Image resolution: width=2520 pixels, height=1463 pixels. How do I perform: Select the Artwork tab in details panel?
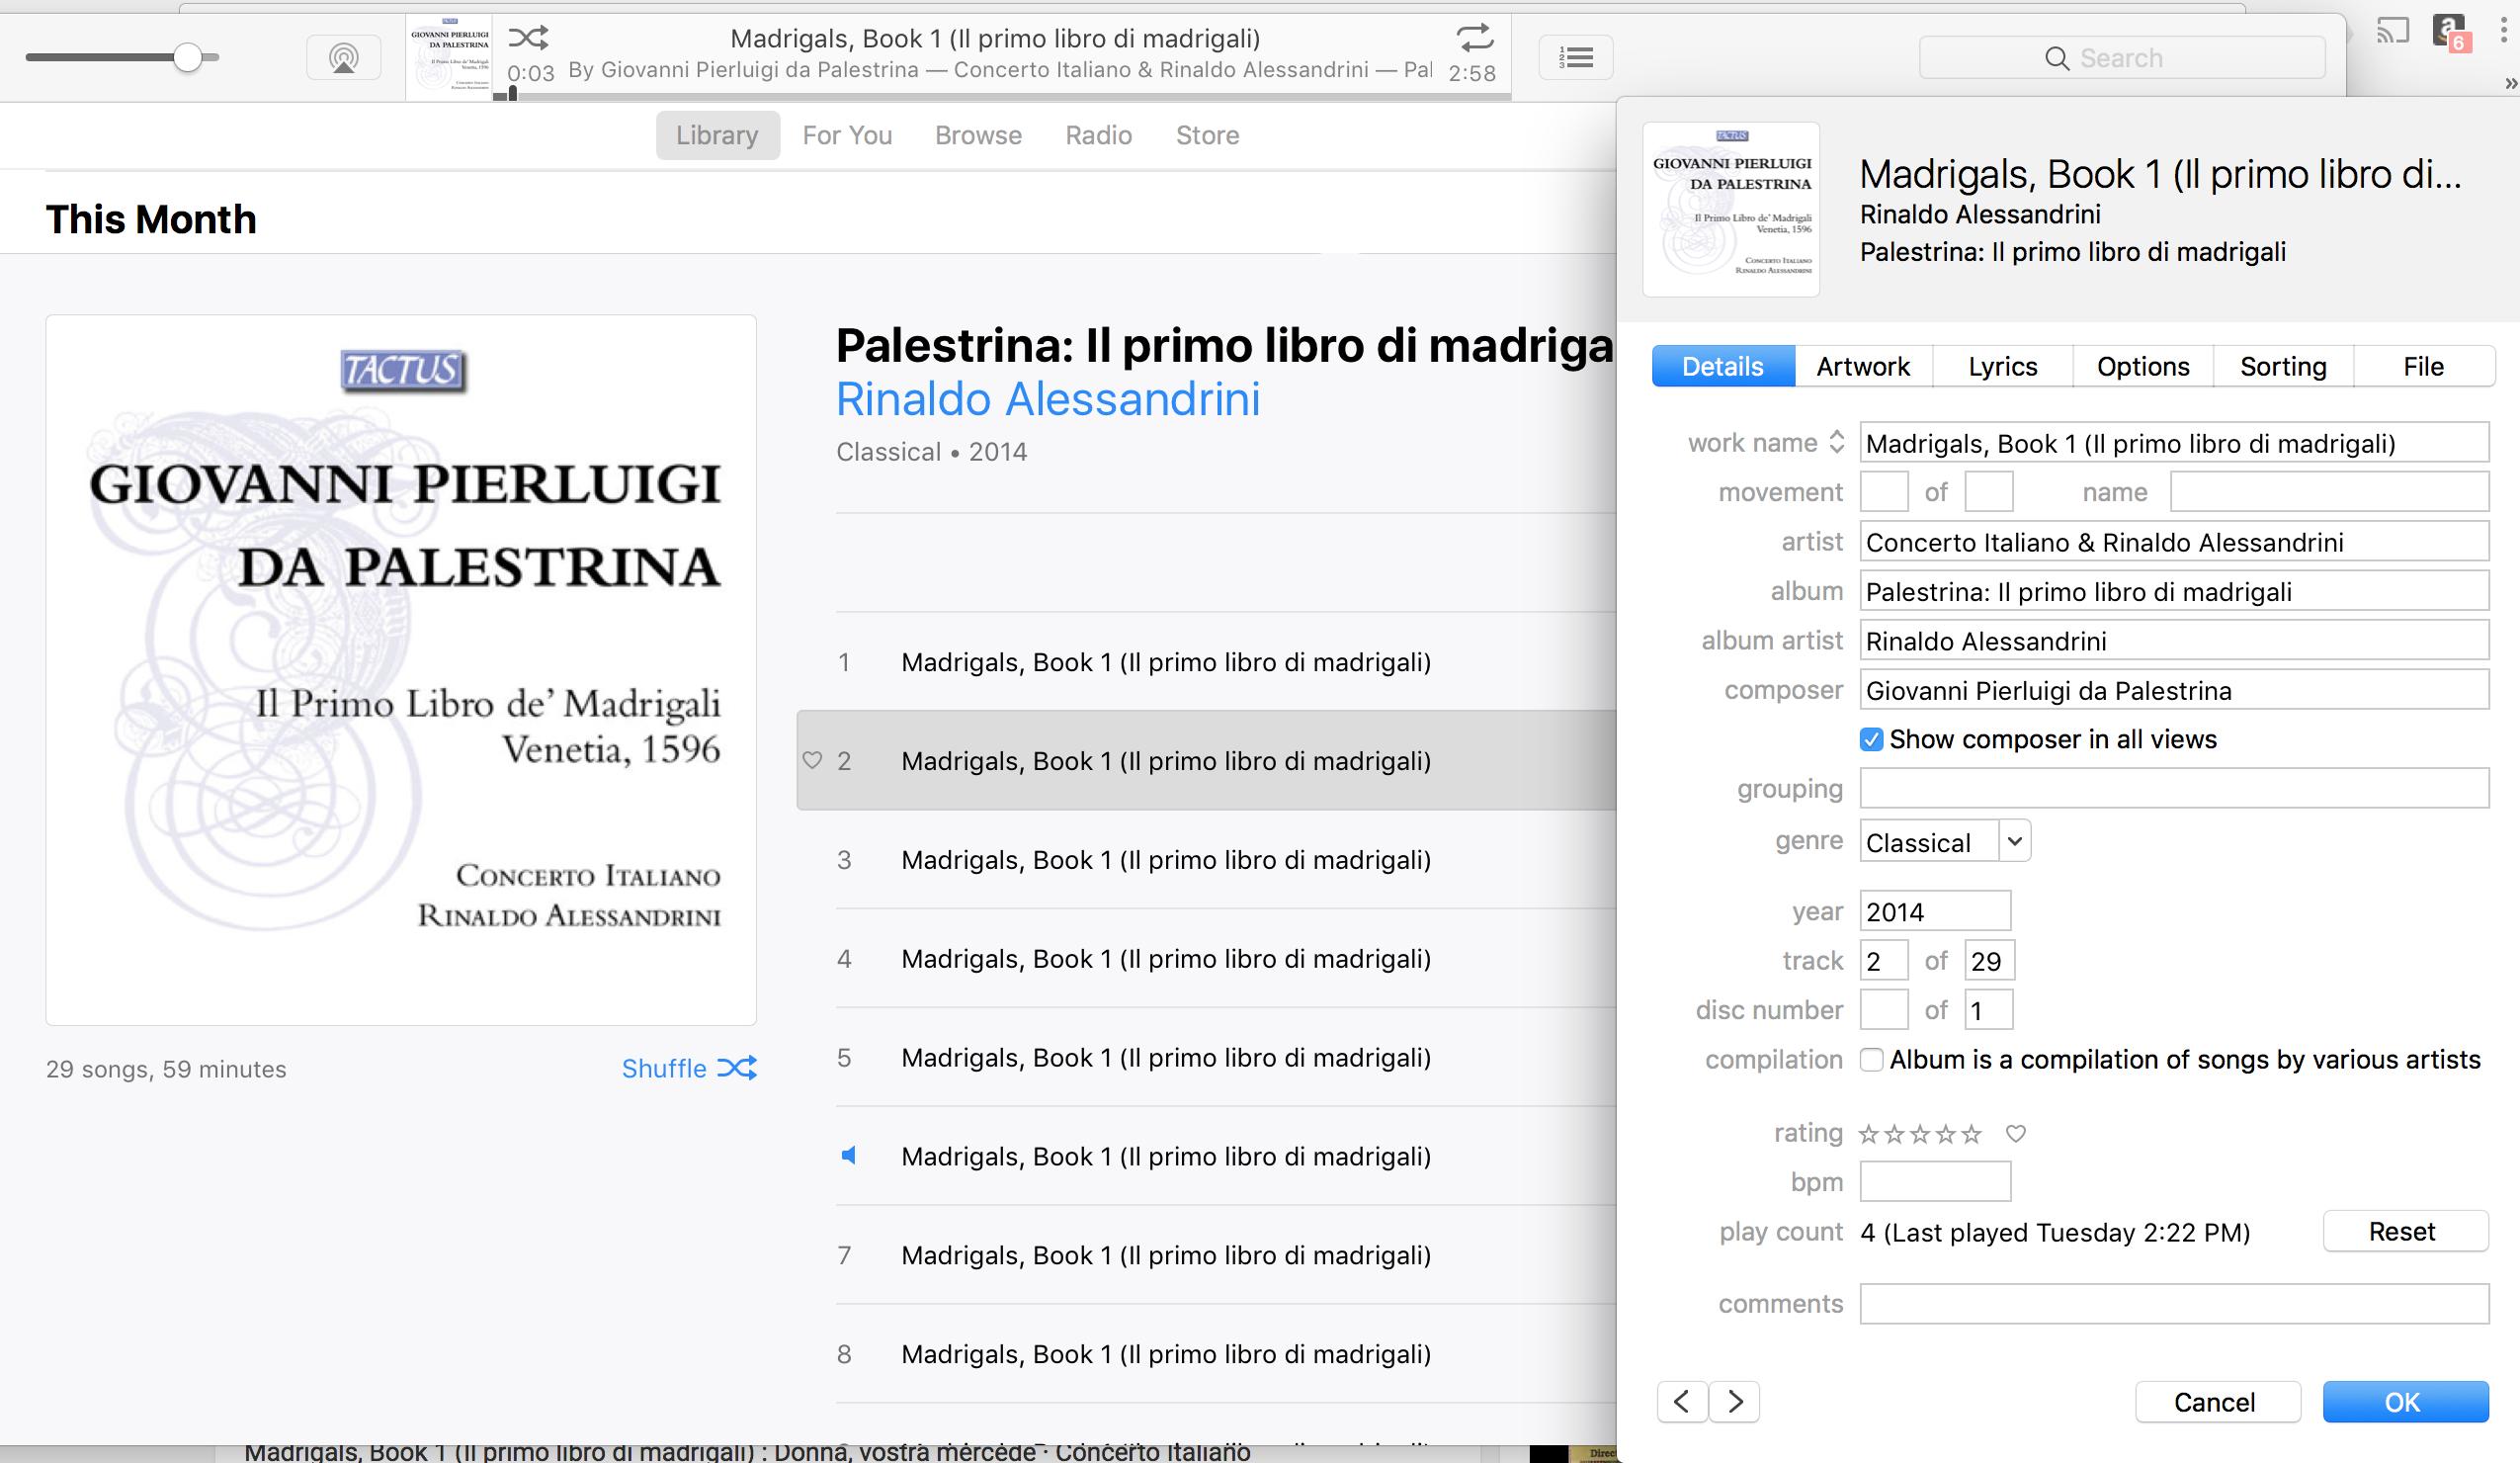[1862, 366]
